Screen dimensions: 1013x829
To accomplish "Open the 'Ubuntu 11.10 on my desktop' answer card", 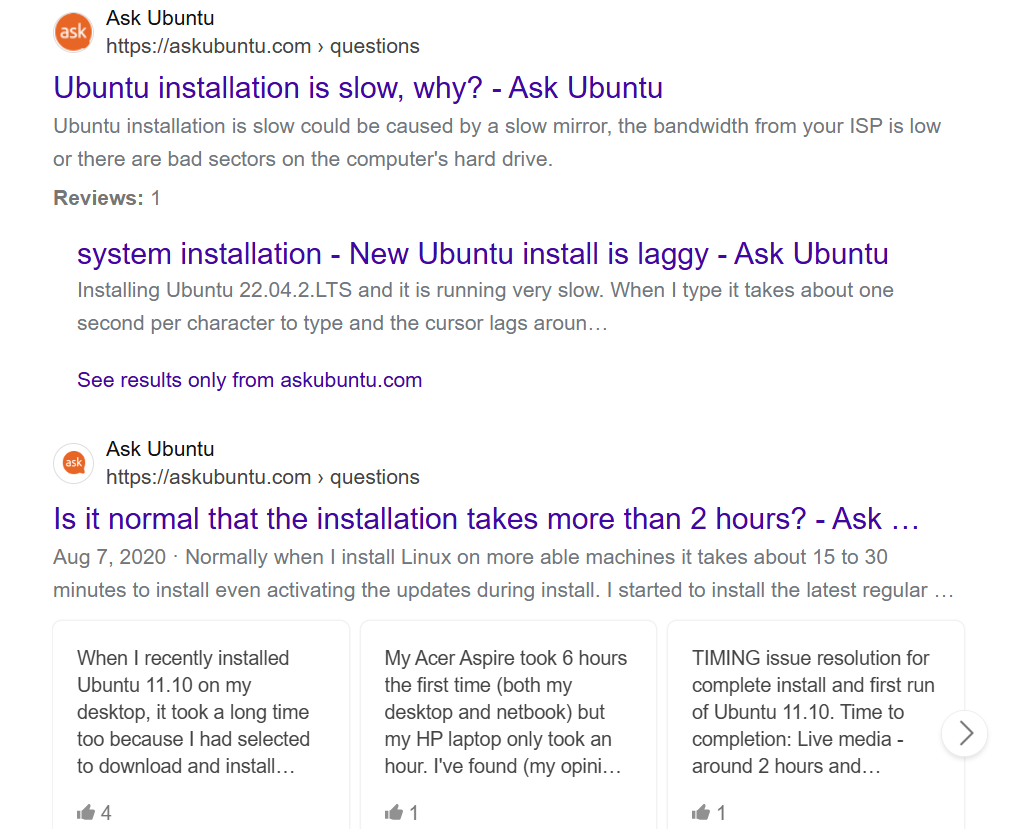I will pyautogui.click(x=201, y=725).
